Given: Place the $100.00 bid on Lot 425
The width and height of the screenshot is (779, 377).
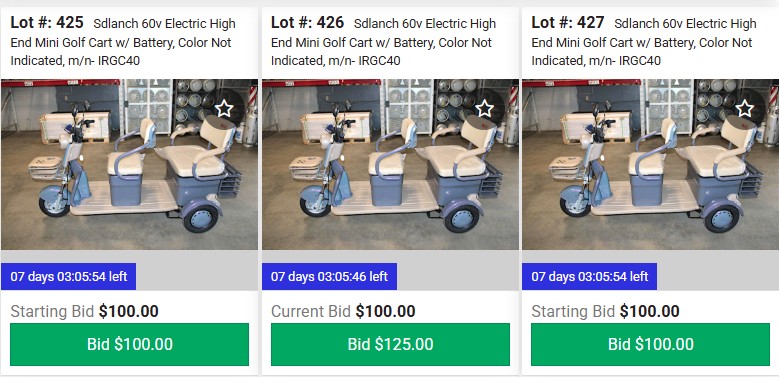Looking at the screenshot, I should [130, 344].
